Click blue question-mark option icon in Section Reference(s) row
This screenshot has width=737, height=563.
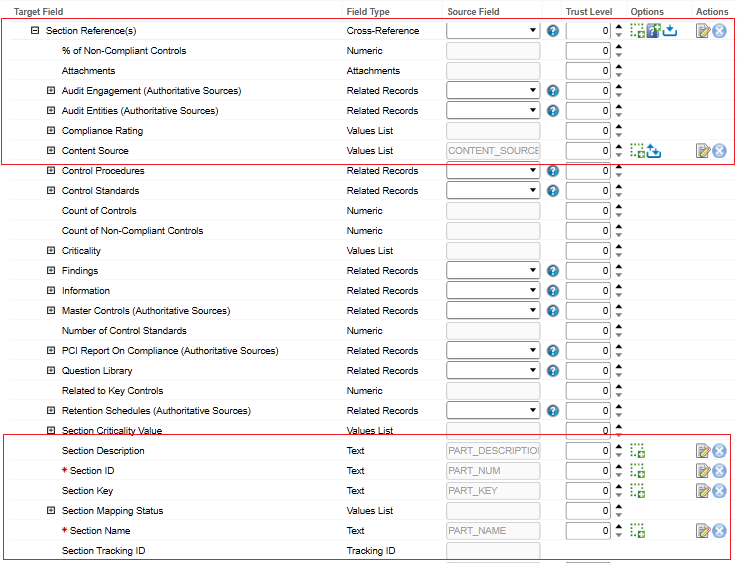(654, 31)
